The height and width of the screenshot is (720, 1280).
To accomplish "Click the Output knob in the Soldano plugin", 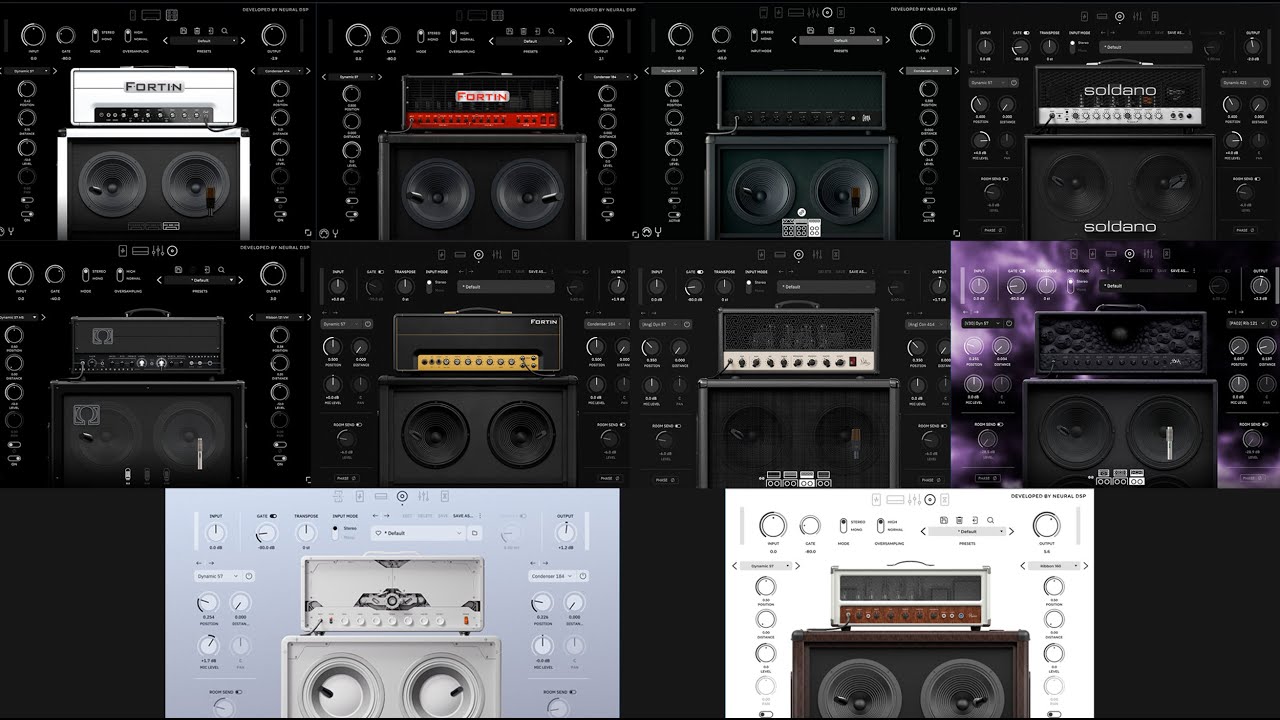I will pyautogui.click(x=1252, y=47).
